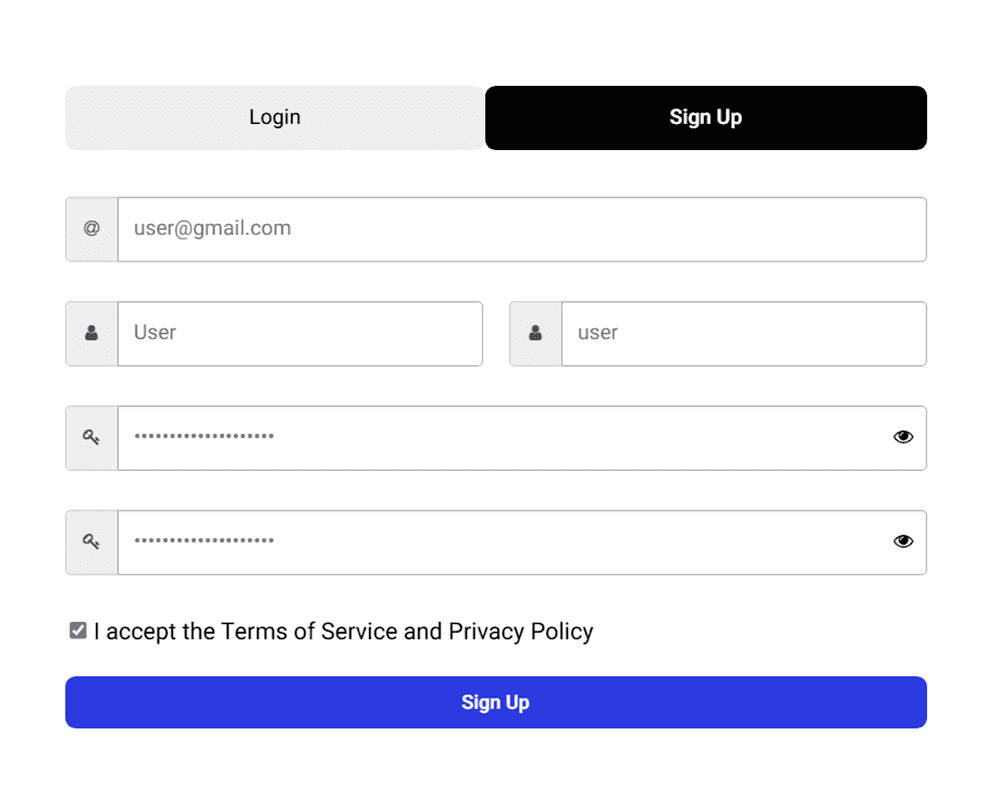Switch to the Login tab
Image resolution: width=1000 pixels, height=798 pixels.
(275, 118)
